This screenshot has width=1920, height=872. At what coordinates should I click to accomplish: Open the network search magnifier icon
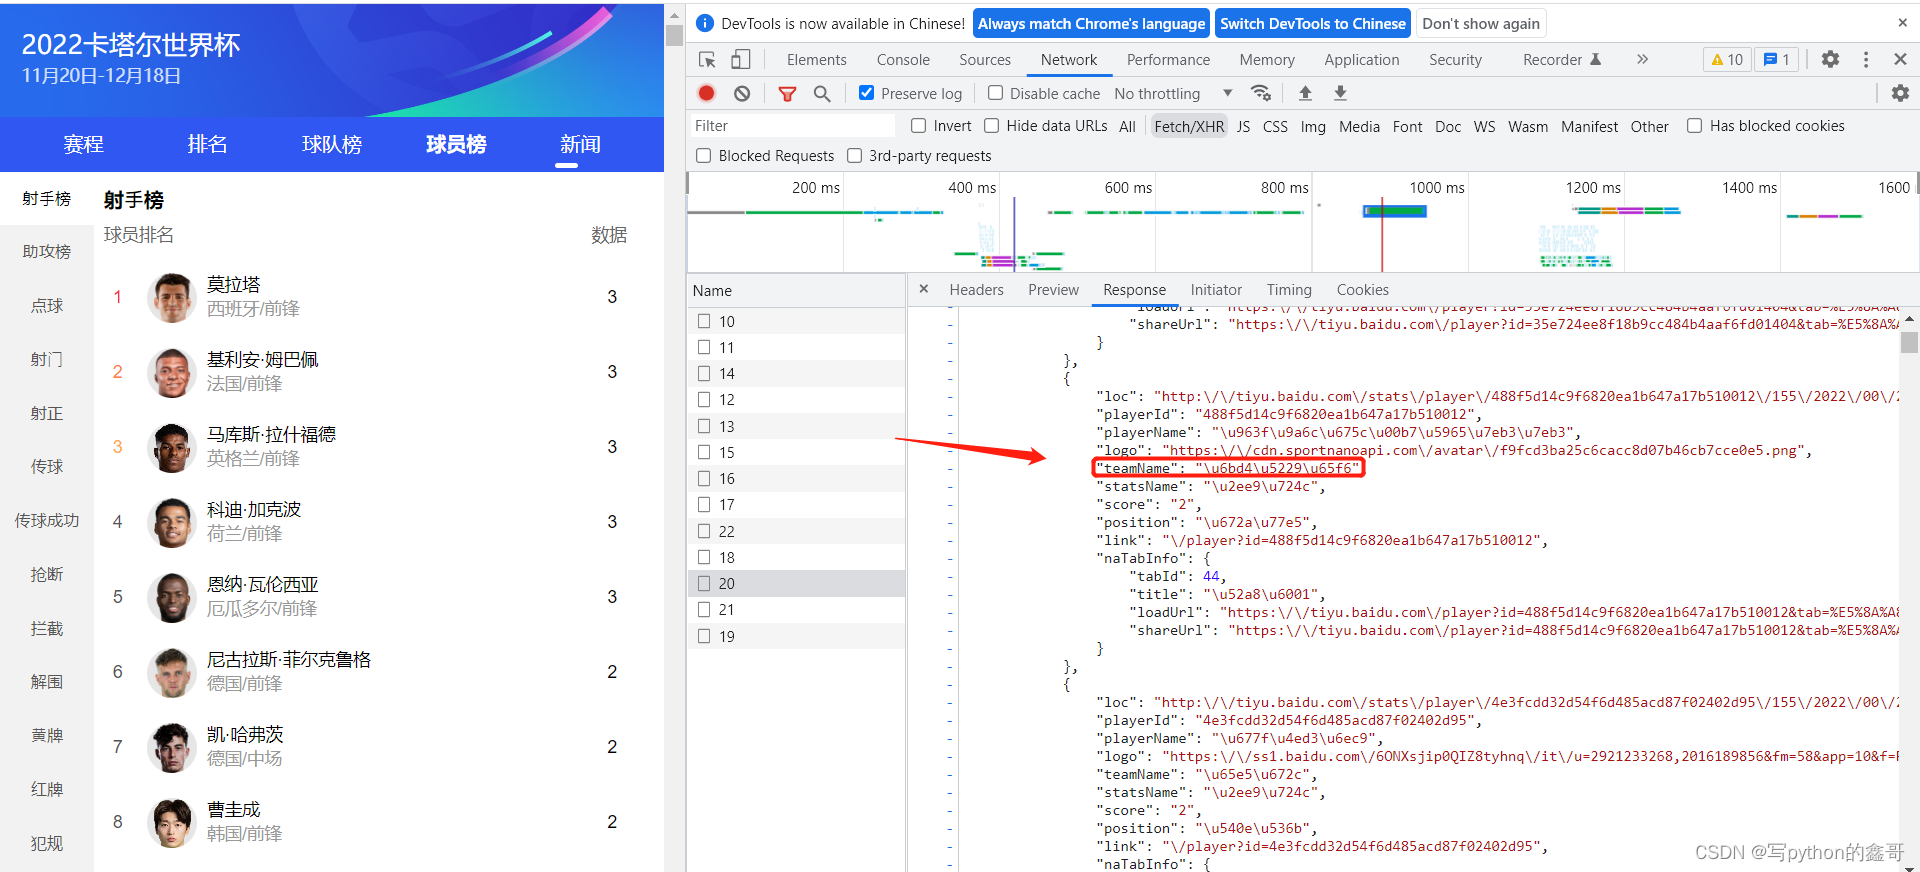822,93
